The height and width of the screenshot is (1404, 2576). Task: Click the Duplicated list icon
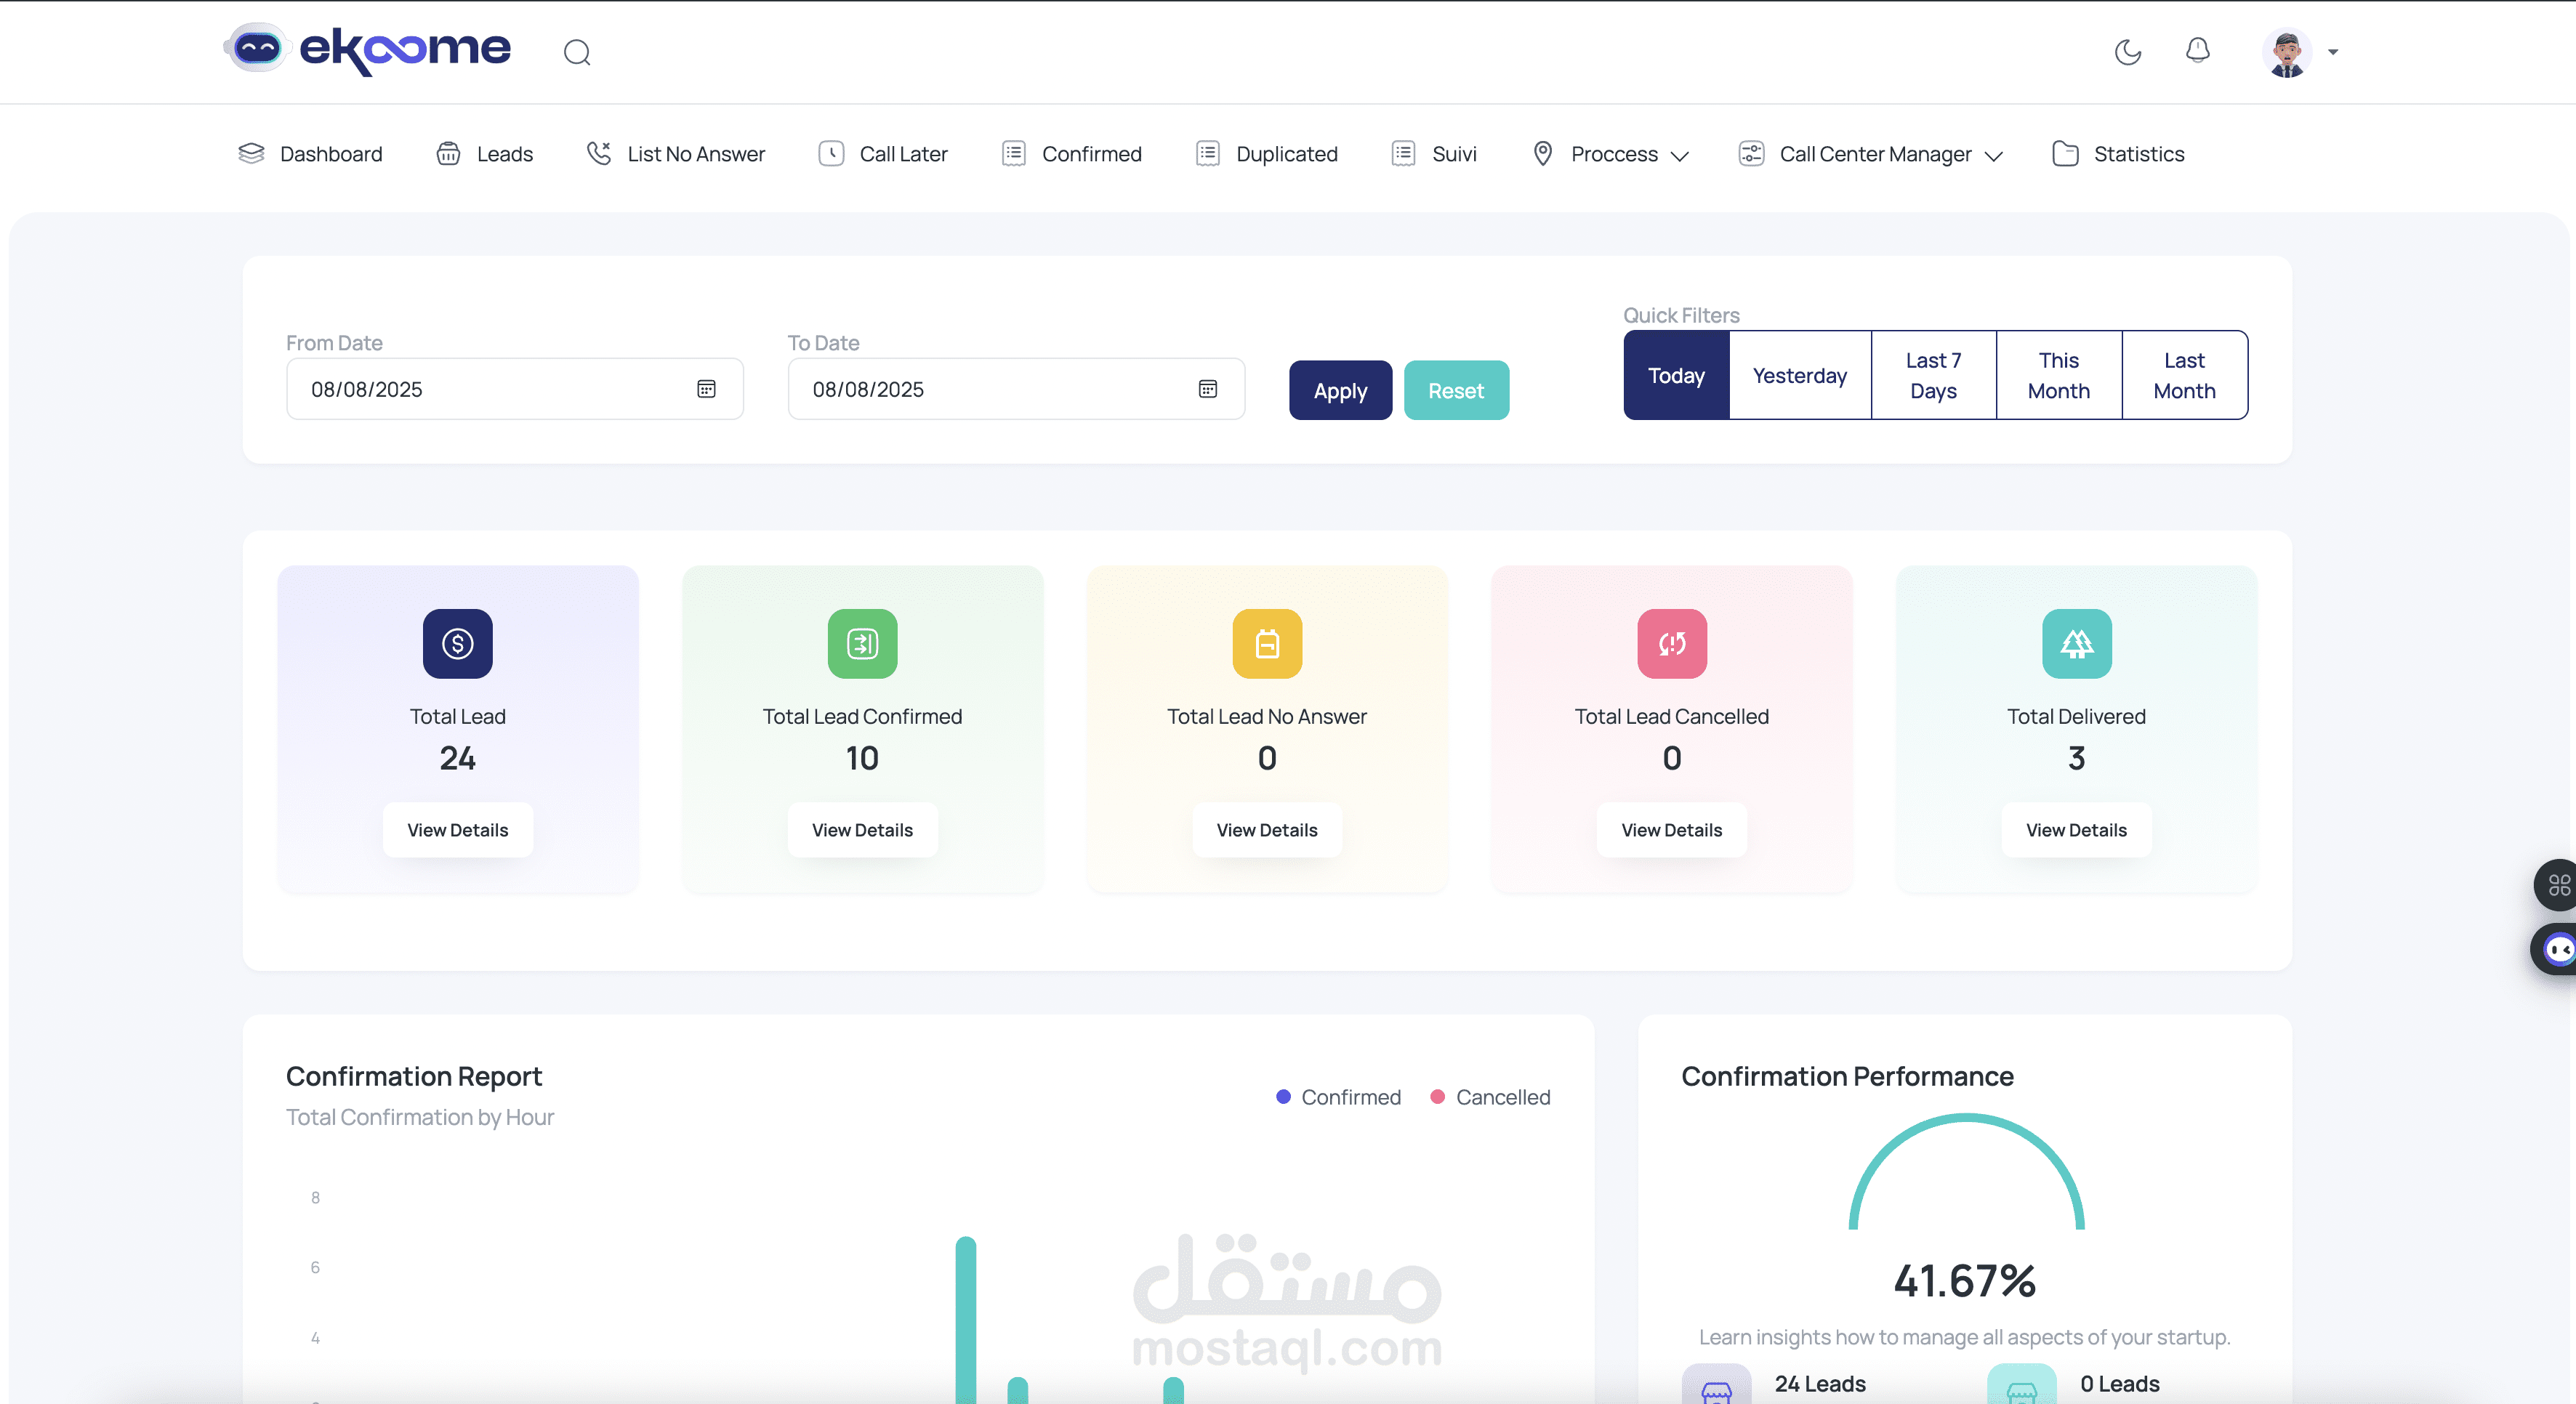click(x=1208, y=153)
